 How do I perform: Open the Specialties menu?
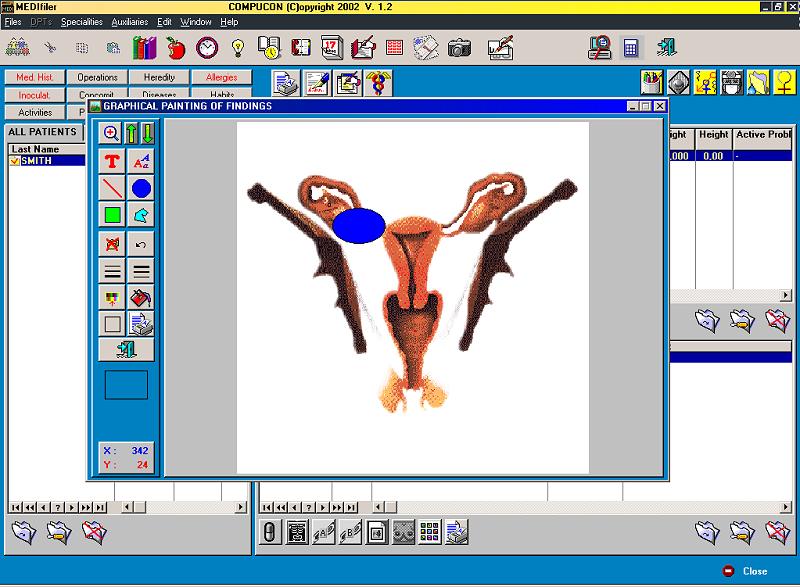pyautogui.click(x=82, y=22)
